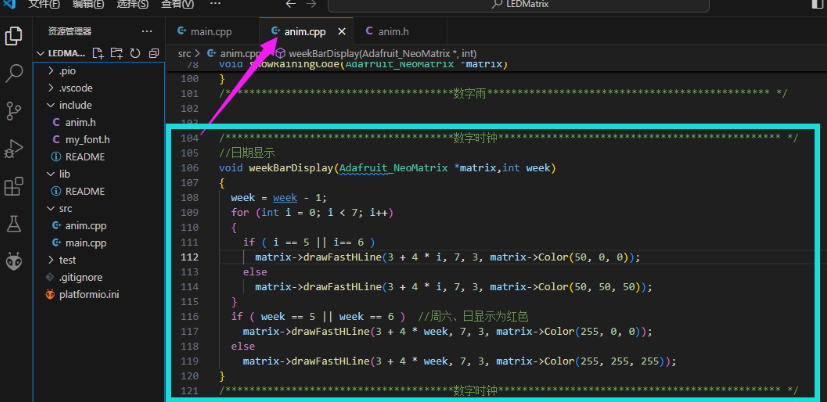
Task: Click the Refresh Explorer icon
Action: point(135,53)
